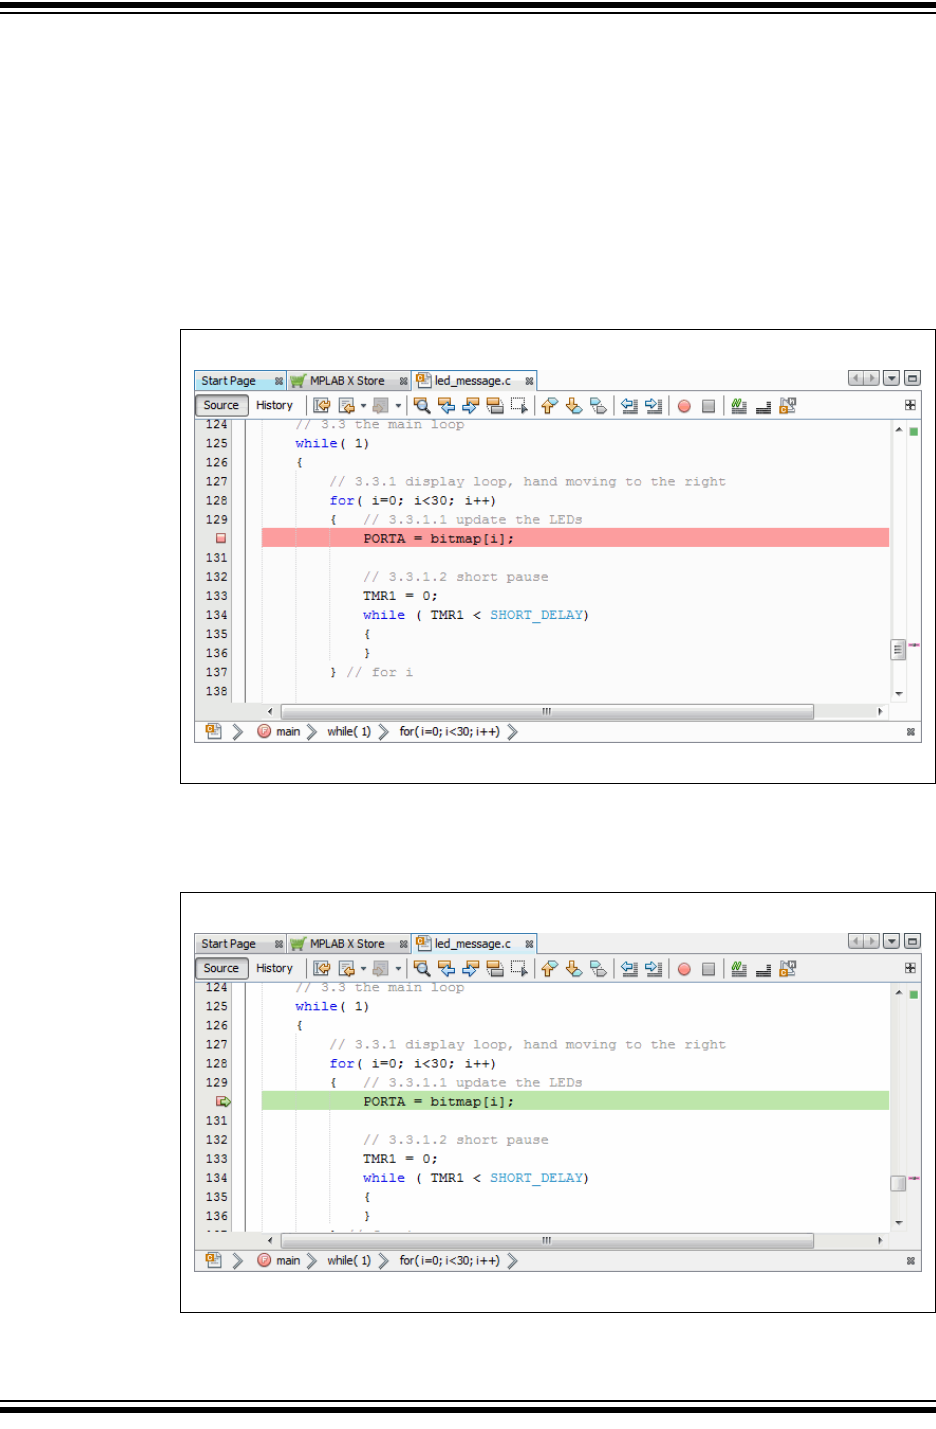Viewport: 936px width, 1429px height.
Task: Comment the line in red-breakpoint editor
Action: [739, 406]
